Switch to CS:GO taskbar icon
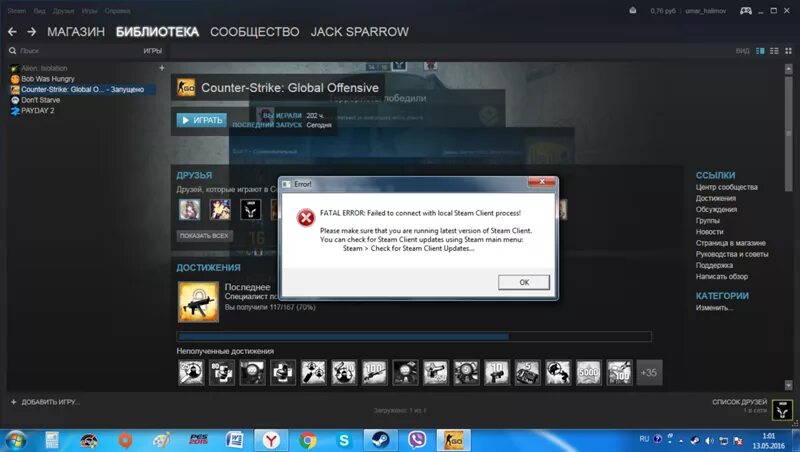 tap(454, 440)
